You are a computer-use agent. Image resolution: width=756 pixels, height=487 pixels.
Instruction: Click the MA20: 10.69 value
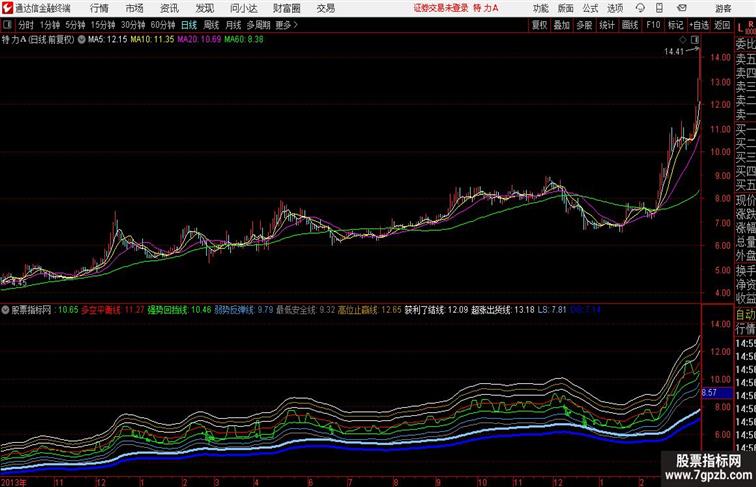click(199, 40)
